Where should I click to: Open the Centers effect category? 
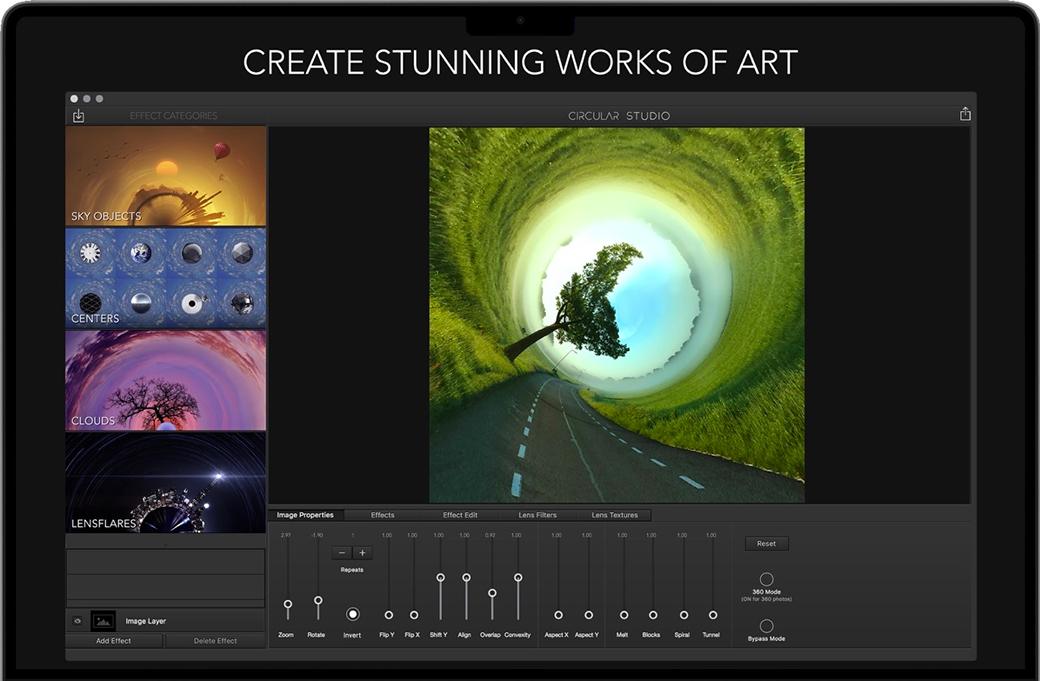tap(166, 278)
